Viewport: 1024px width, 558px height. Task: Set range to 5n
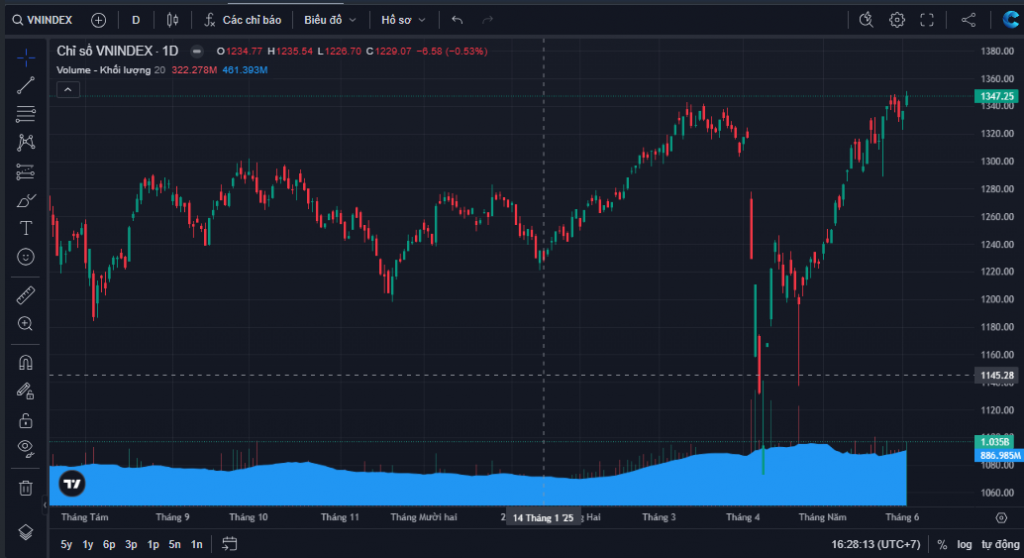174,544
